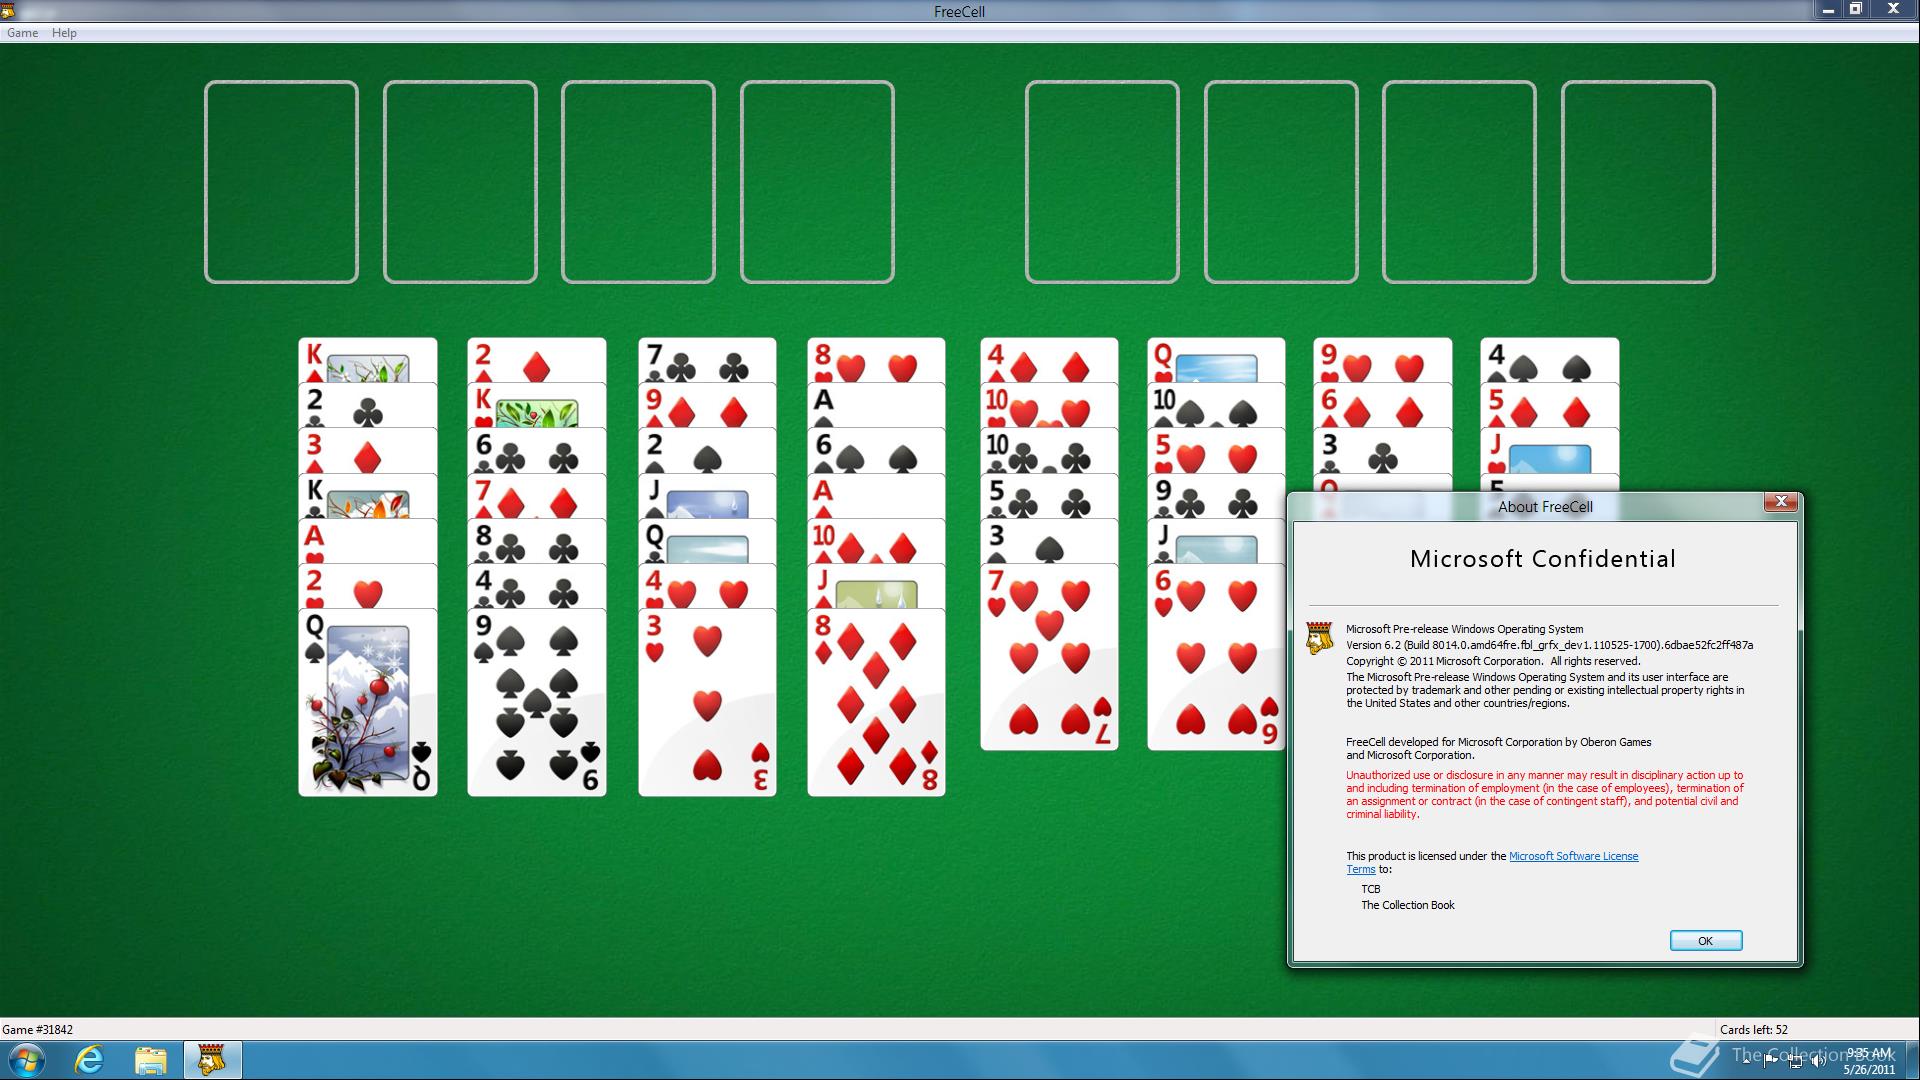Restore down the FreeCell window

pos(1856,9)
